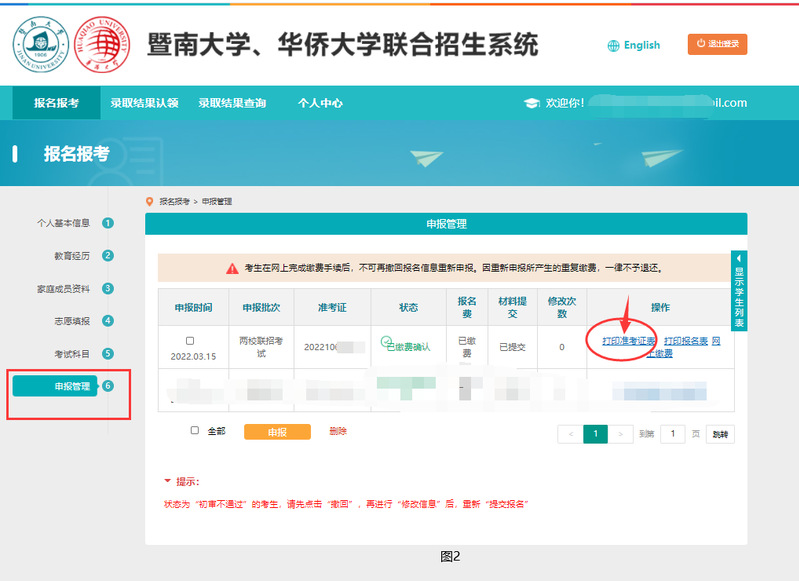Select 家庭成员资料 in the sidebar

point(63,289)
